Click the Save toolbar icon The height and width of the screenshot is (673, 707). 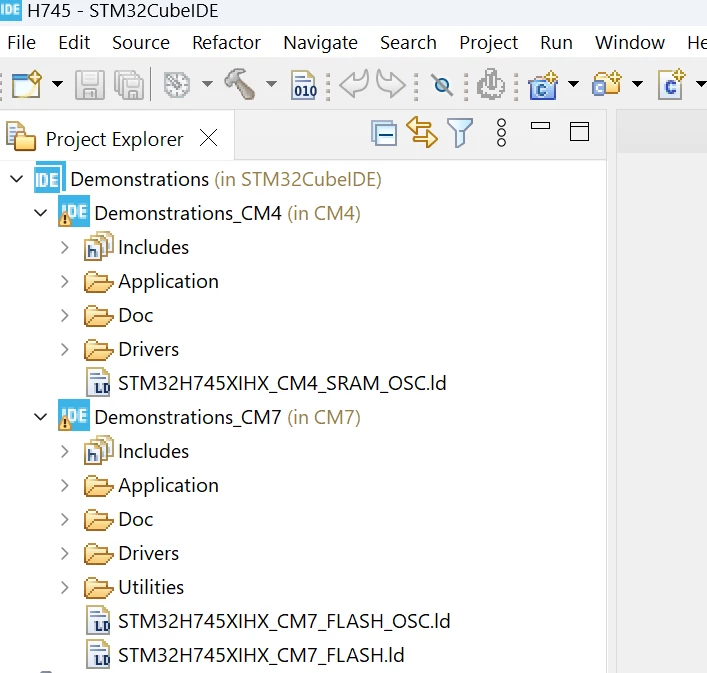point(90,84)
